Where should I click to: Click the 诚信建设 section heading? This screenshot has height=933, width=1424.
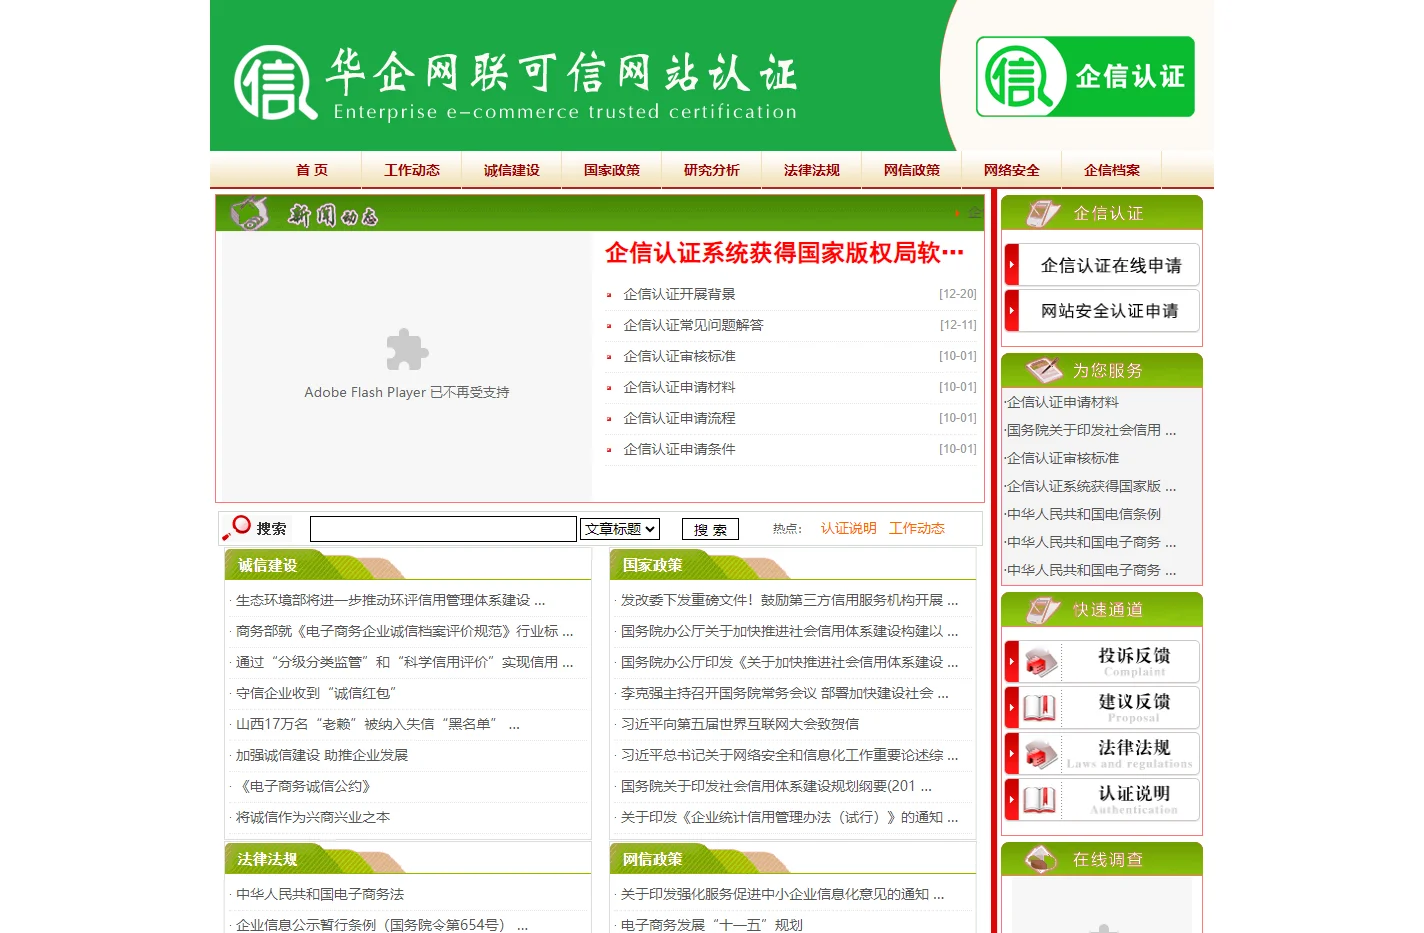pyautogui.click(x=268, y=565)
